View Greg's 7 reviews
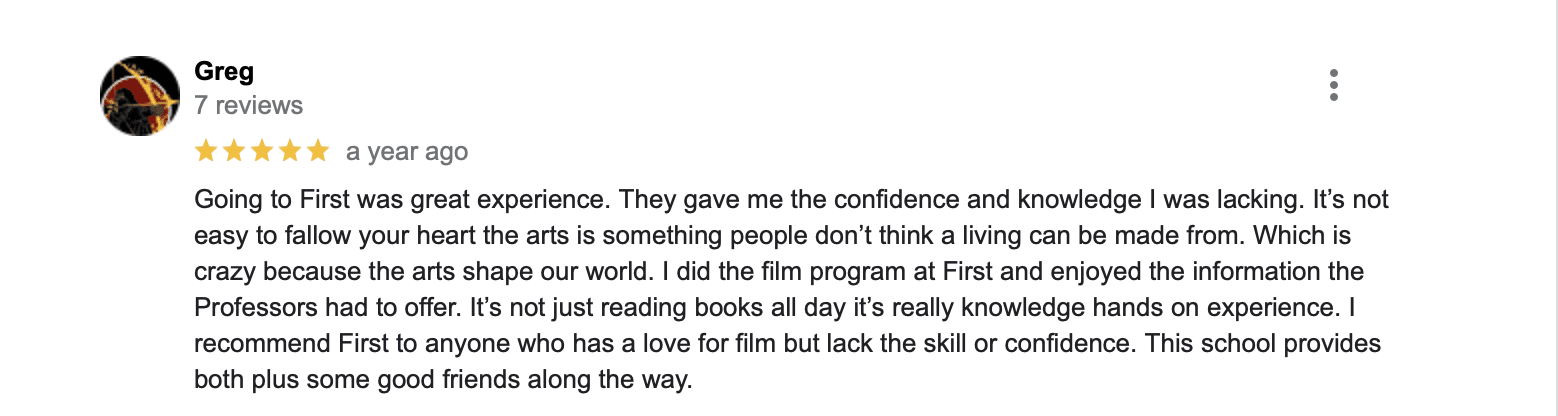The width and height of the screenshot is (1558, 416). tap(248, 105)
